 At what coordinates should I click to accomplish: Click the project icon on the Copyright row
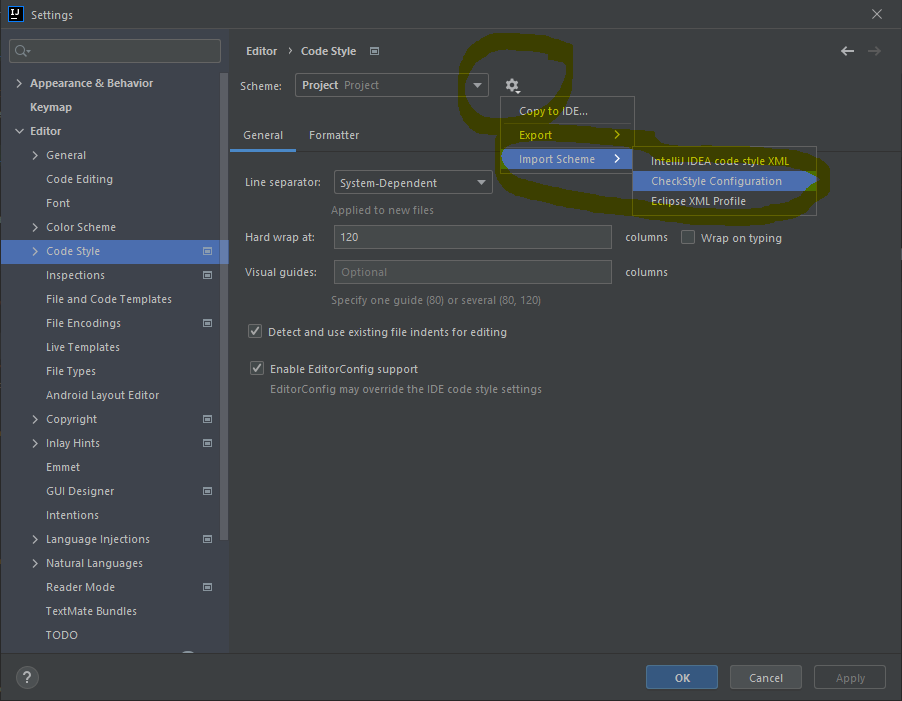point(208,419)
